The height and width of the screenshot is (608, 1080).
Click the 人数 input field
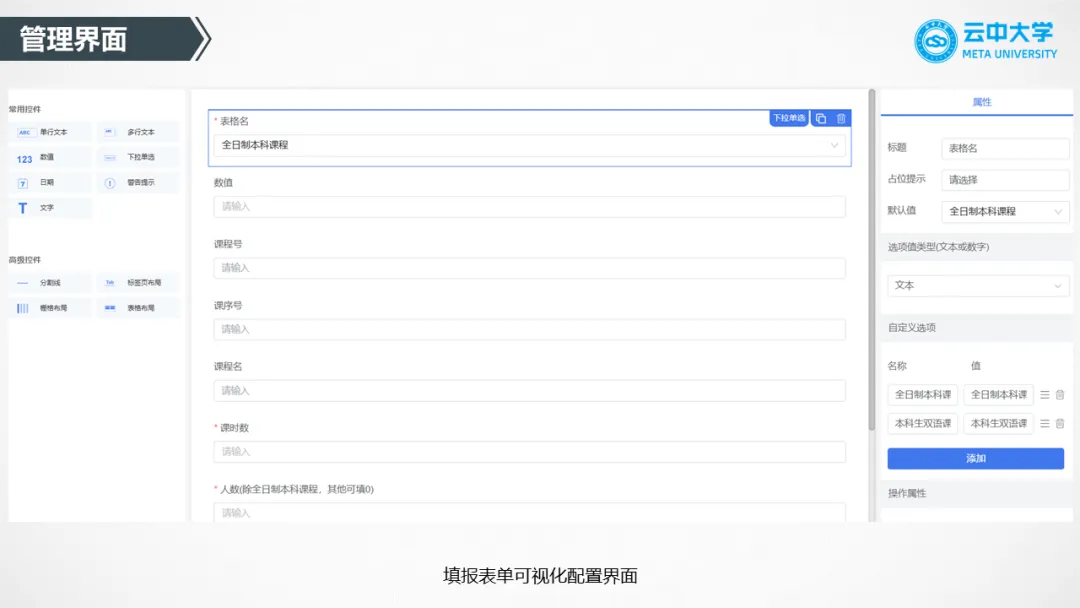click(x=529, y=512)
